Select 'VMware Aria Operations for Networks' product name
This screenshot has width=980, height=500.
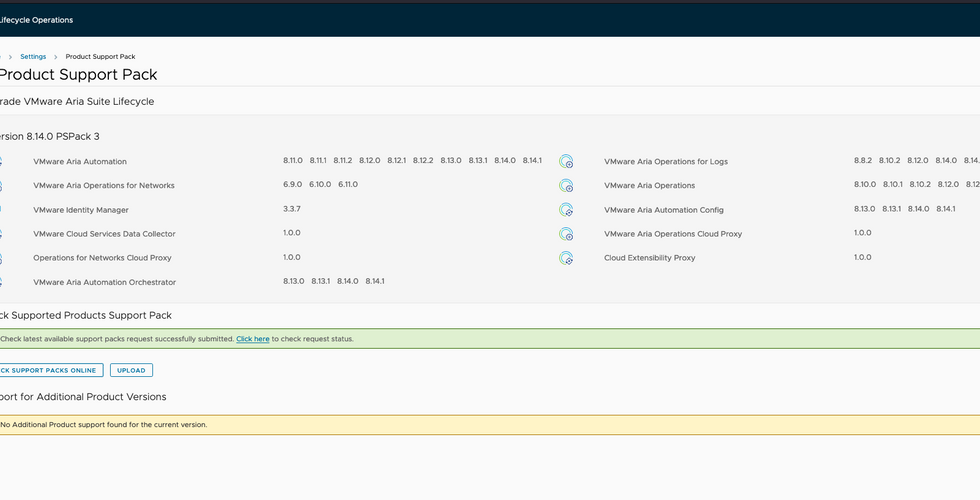click(x=104, y=186)
